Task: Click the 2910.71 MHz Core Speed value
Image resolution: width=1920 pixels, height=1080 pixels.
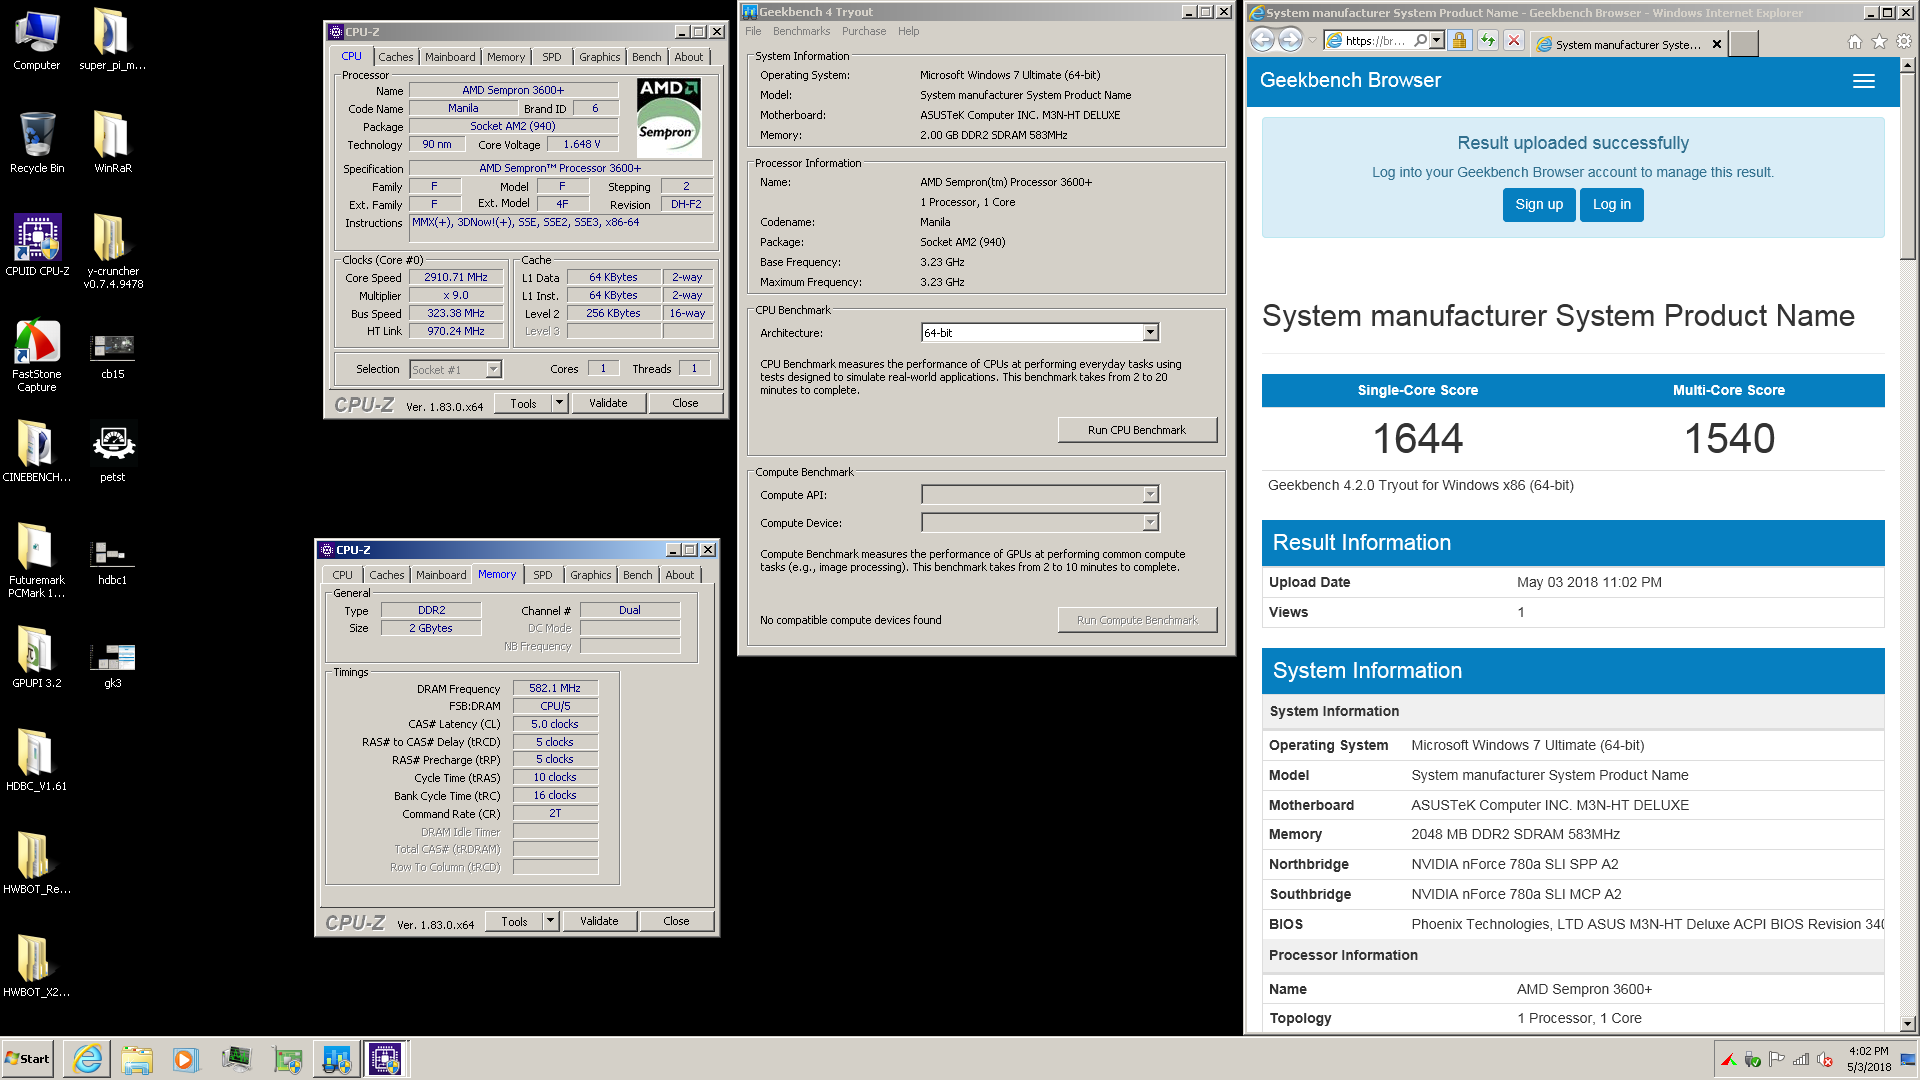Action: [x=456, y=278]
